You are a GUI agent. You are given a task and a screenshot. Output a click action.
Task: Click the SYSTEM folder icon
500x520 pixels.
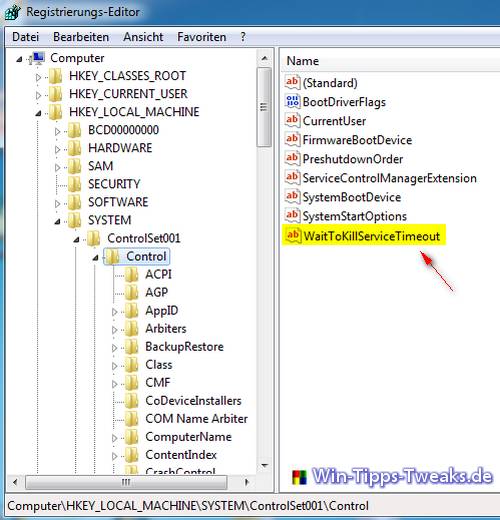[74, 220]
